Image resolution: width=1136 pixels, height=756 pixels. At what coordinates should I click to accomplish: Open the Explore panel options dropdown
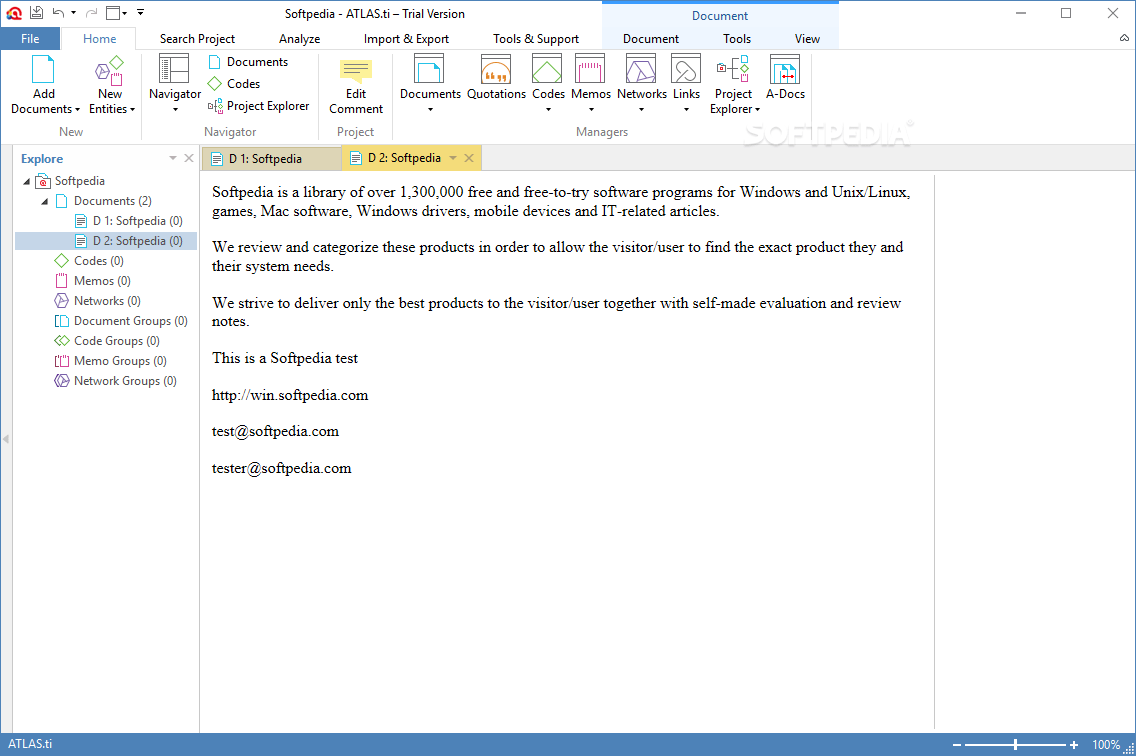pyautogui.click(x=173, y=158)
